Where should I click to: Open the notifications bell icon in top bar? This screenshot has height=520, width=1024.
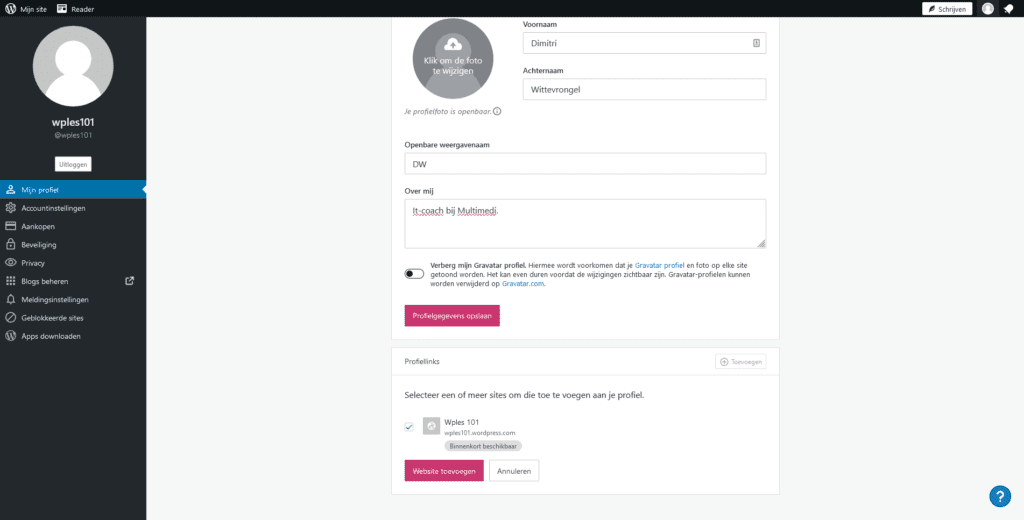pyautogui.click(x=1008, y=8)
